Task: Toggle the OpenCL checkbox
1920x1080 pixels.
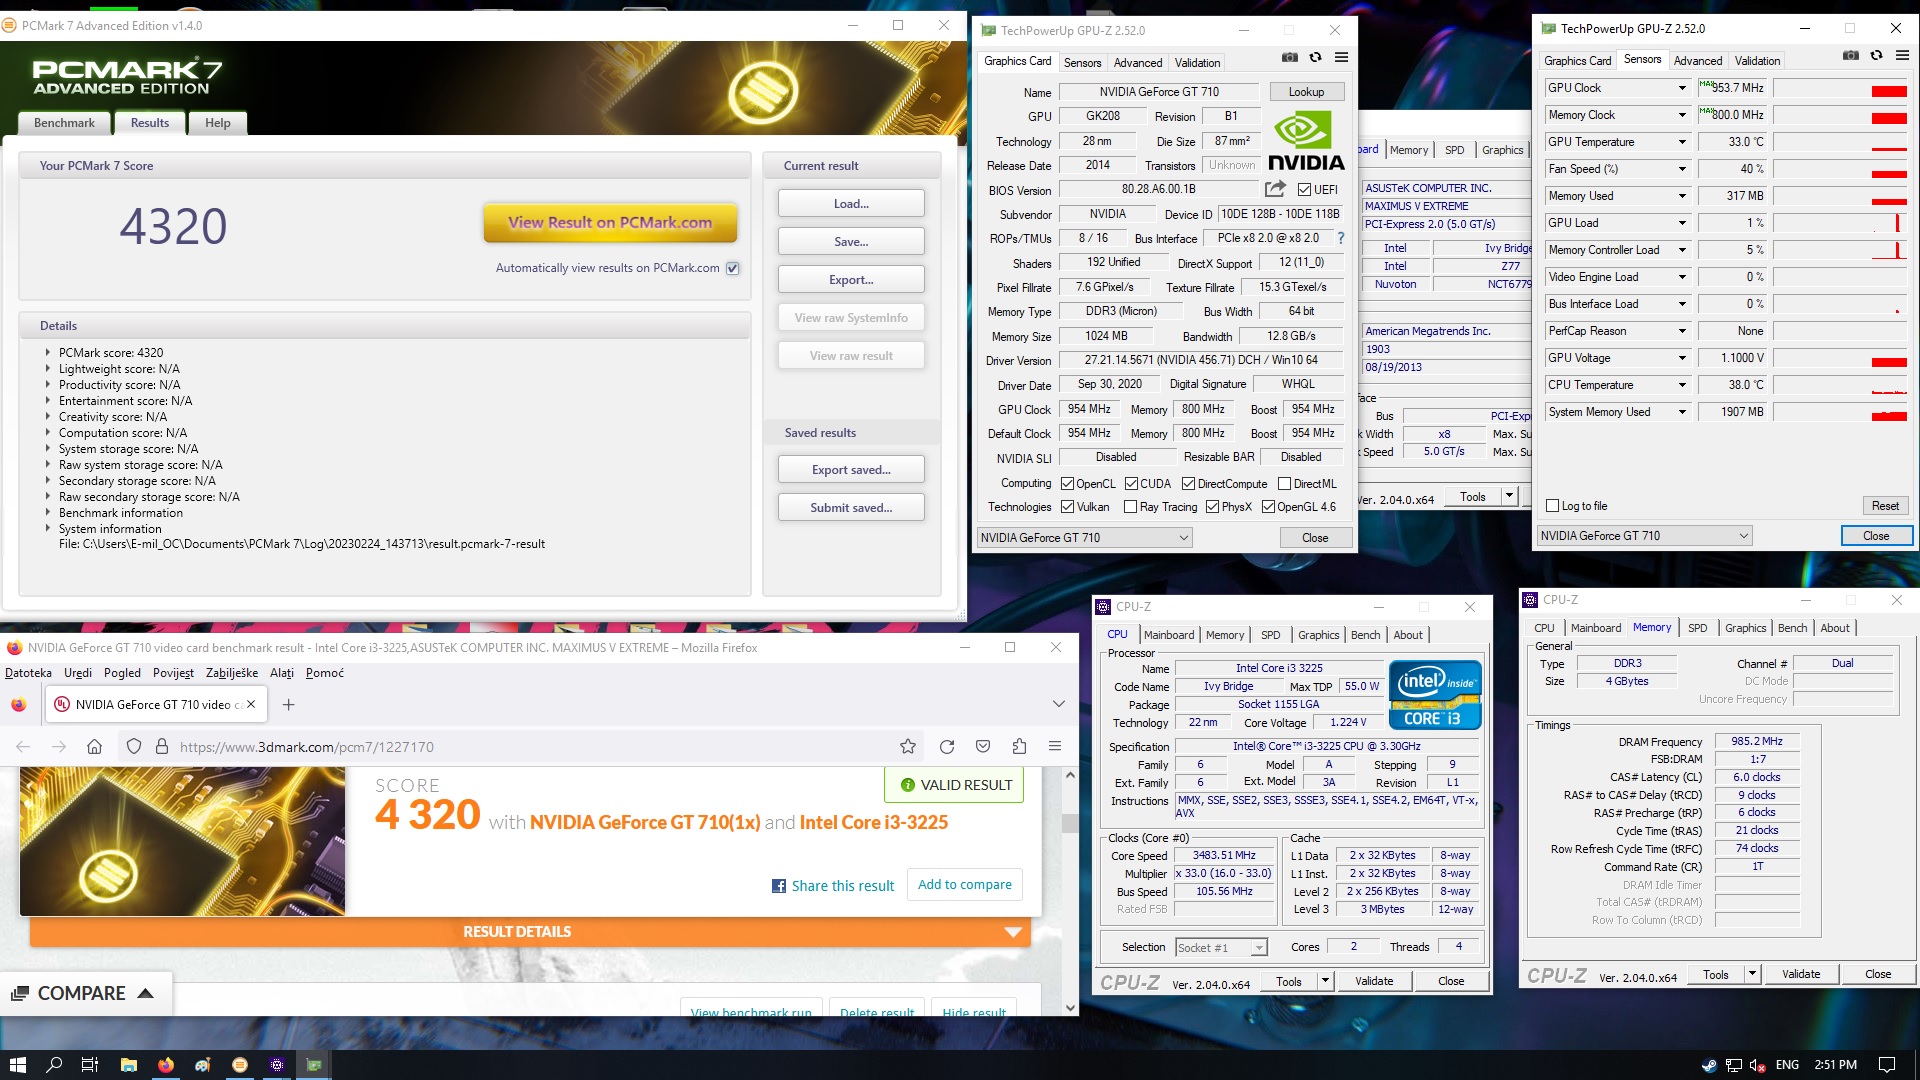Action: (1068, 484)
